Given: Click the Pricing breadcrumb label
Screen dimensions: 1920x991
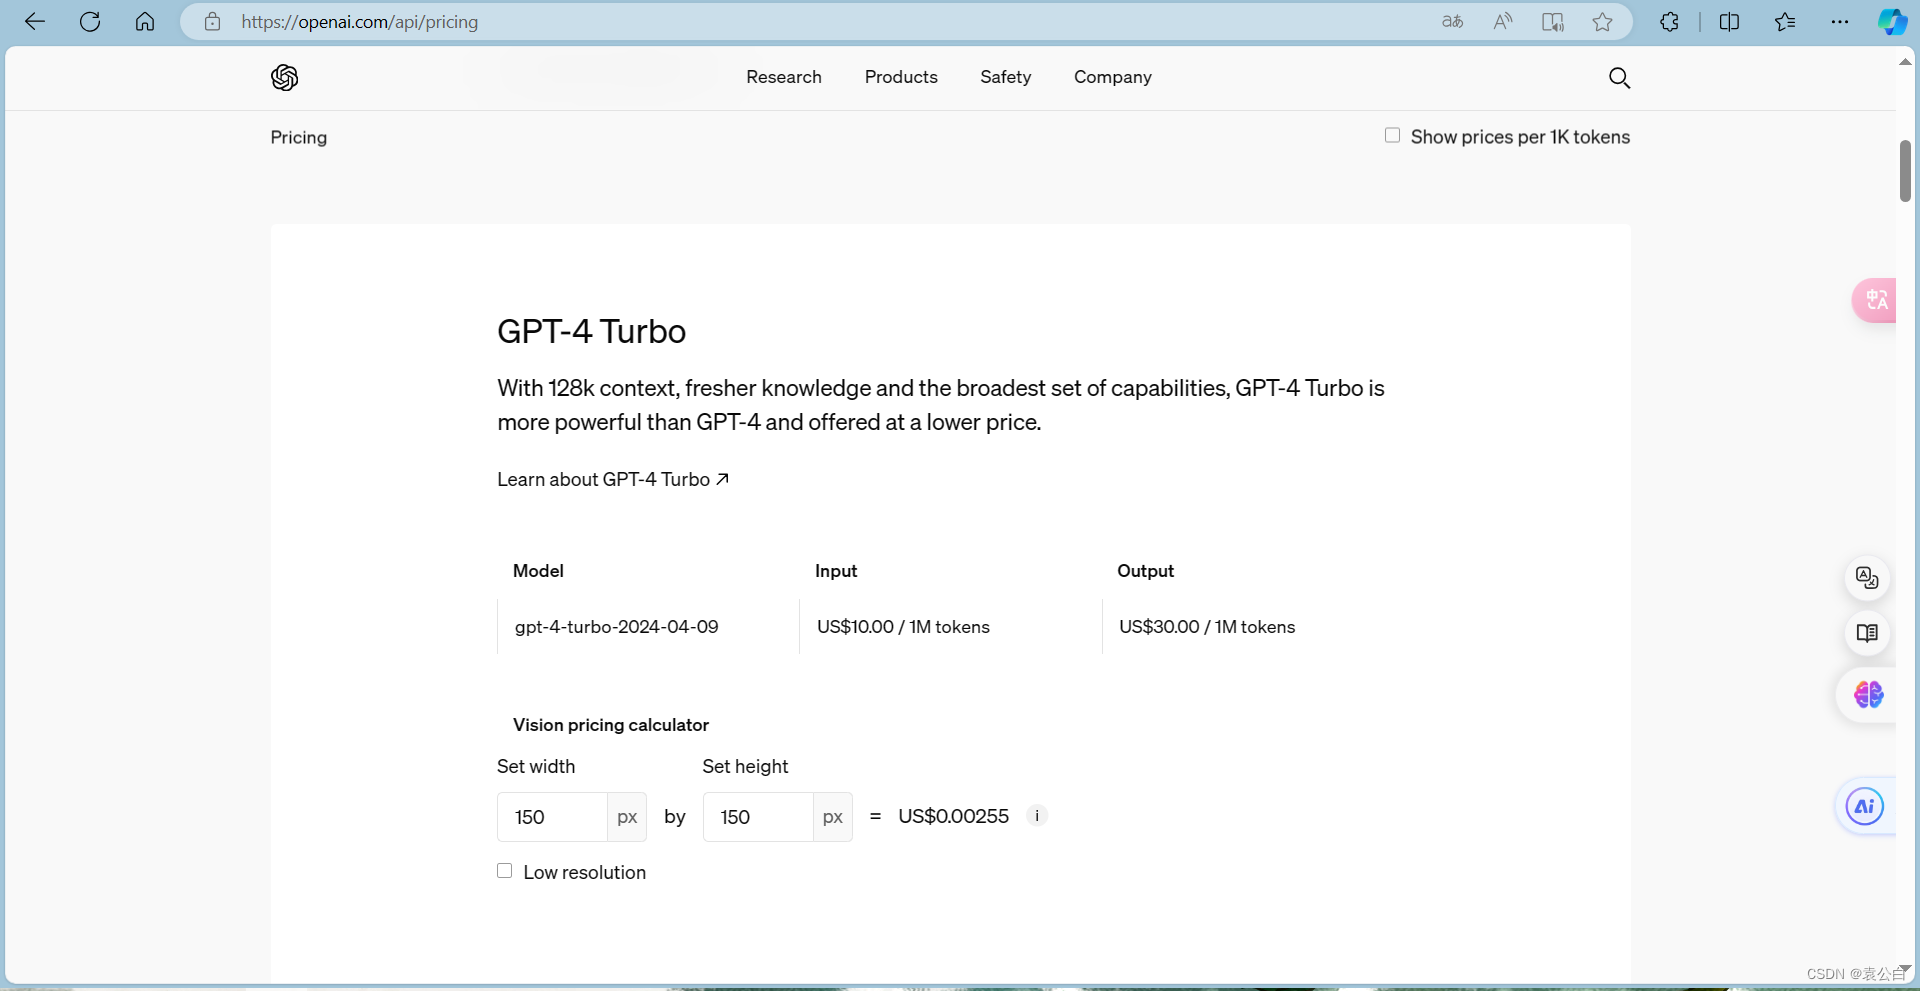Looking at the screenshot, I should pyautogui.click(x=299, y=137).
